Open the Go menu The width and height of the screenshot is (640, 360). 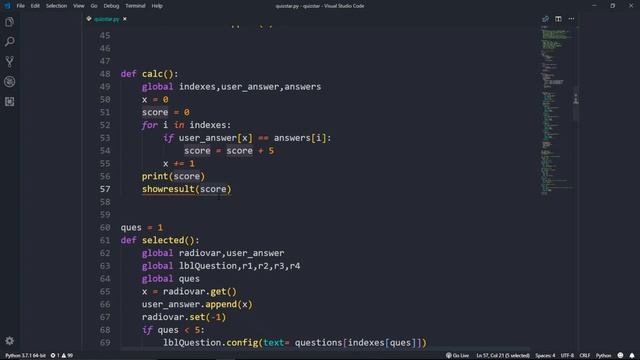point(94,6)
